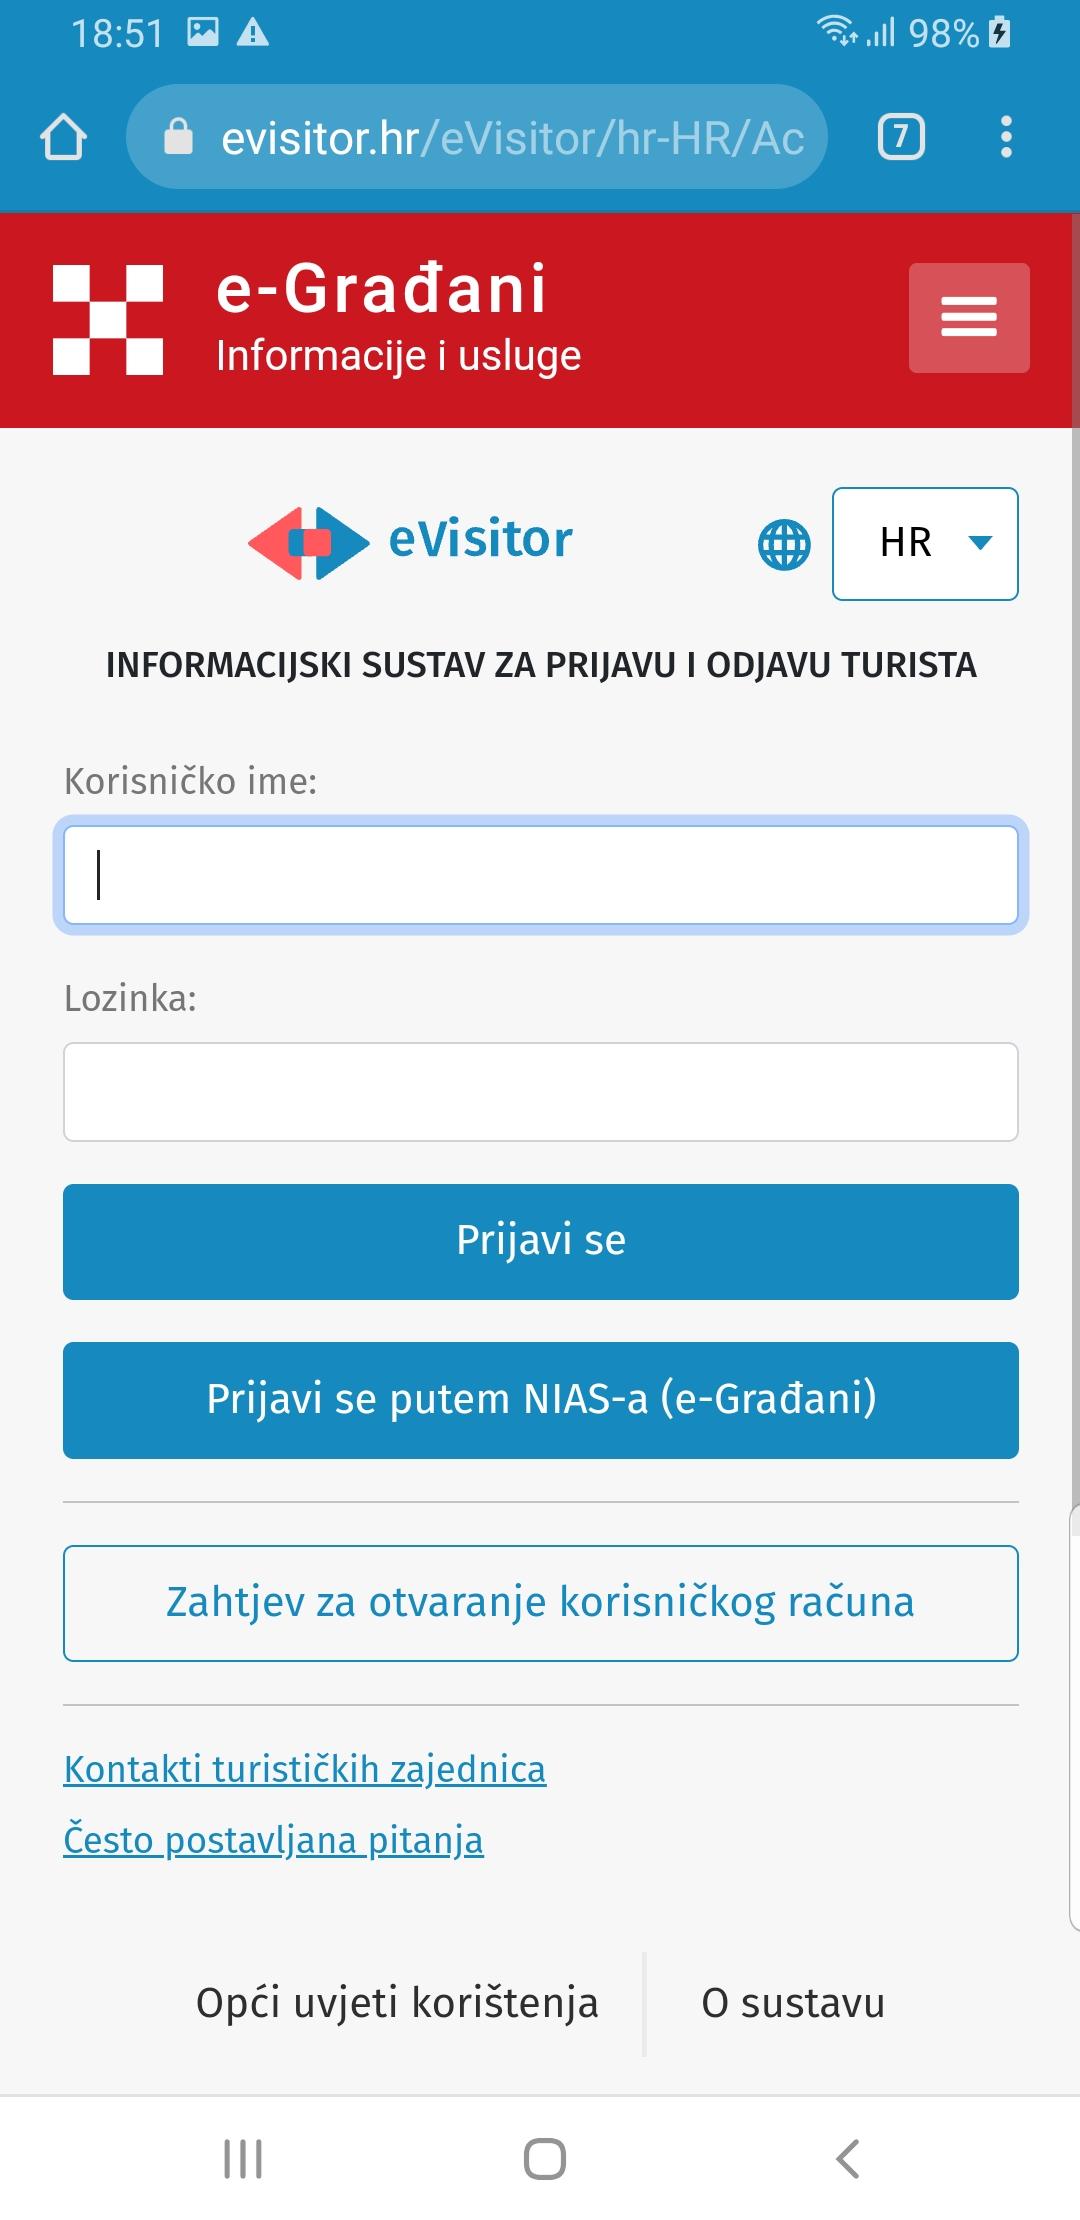Focus the Korisničko ime input field

click(541, 875)
